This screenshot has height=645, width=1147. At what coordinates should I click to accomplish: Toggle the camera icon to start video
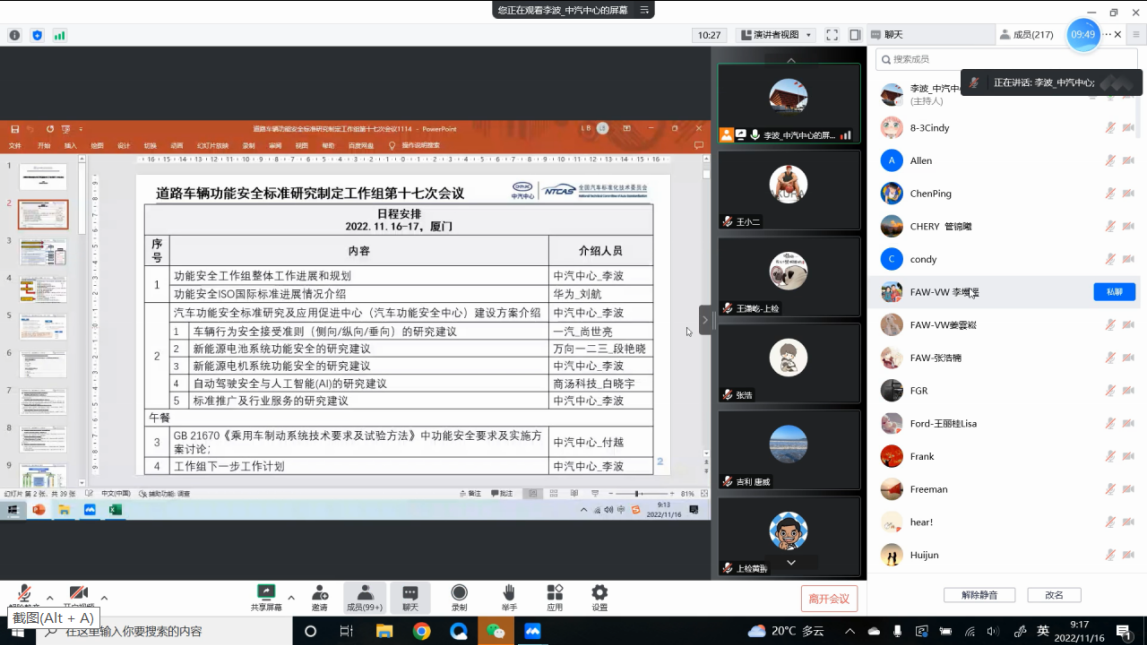(78, 590)
